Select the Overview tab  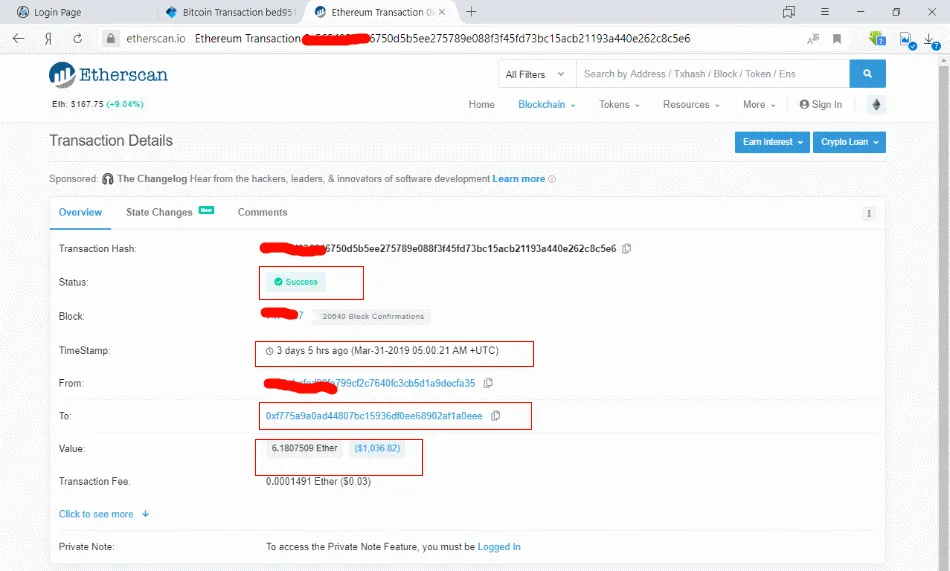tap(80, 212)
